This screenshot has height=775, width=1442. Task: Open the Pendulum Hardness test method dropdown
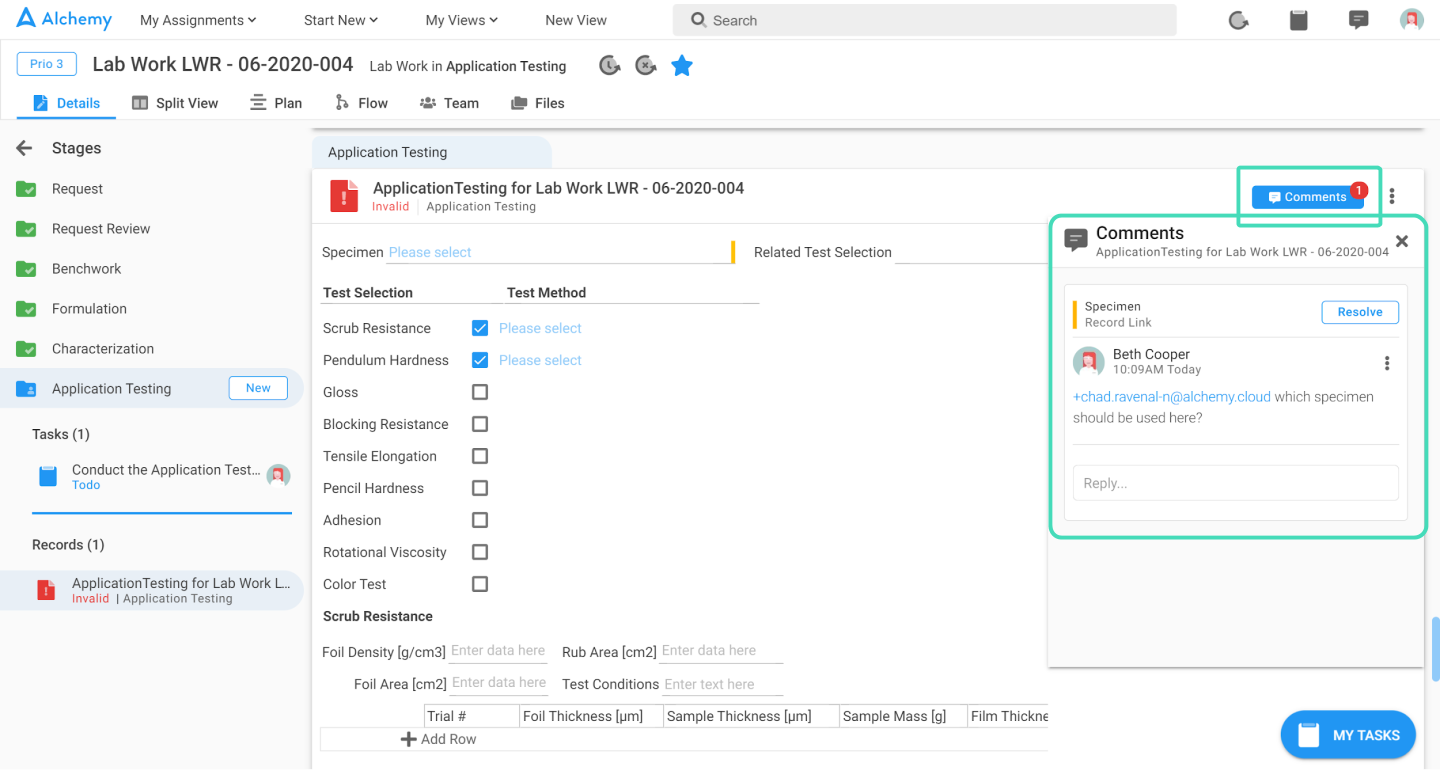tap(540, 360)
